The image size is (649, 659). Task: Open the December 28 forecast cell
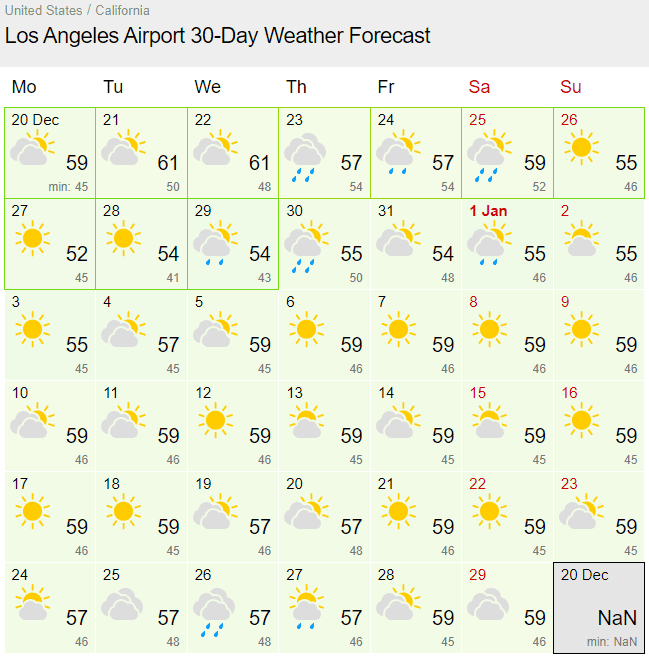[x=142, y=244]
